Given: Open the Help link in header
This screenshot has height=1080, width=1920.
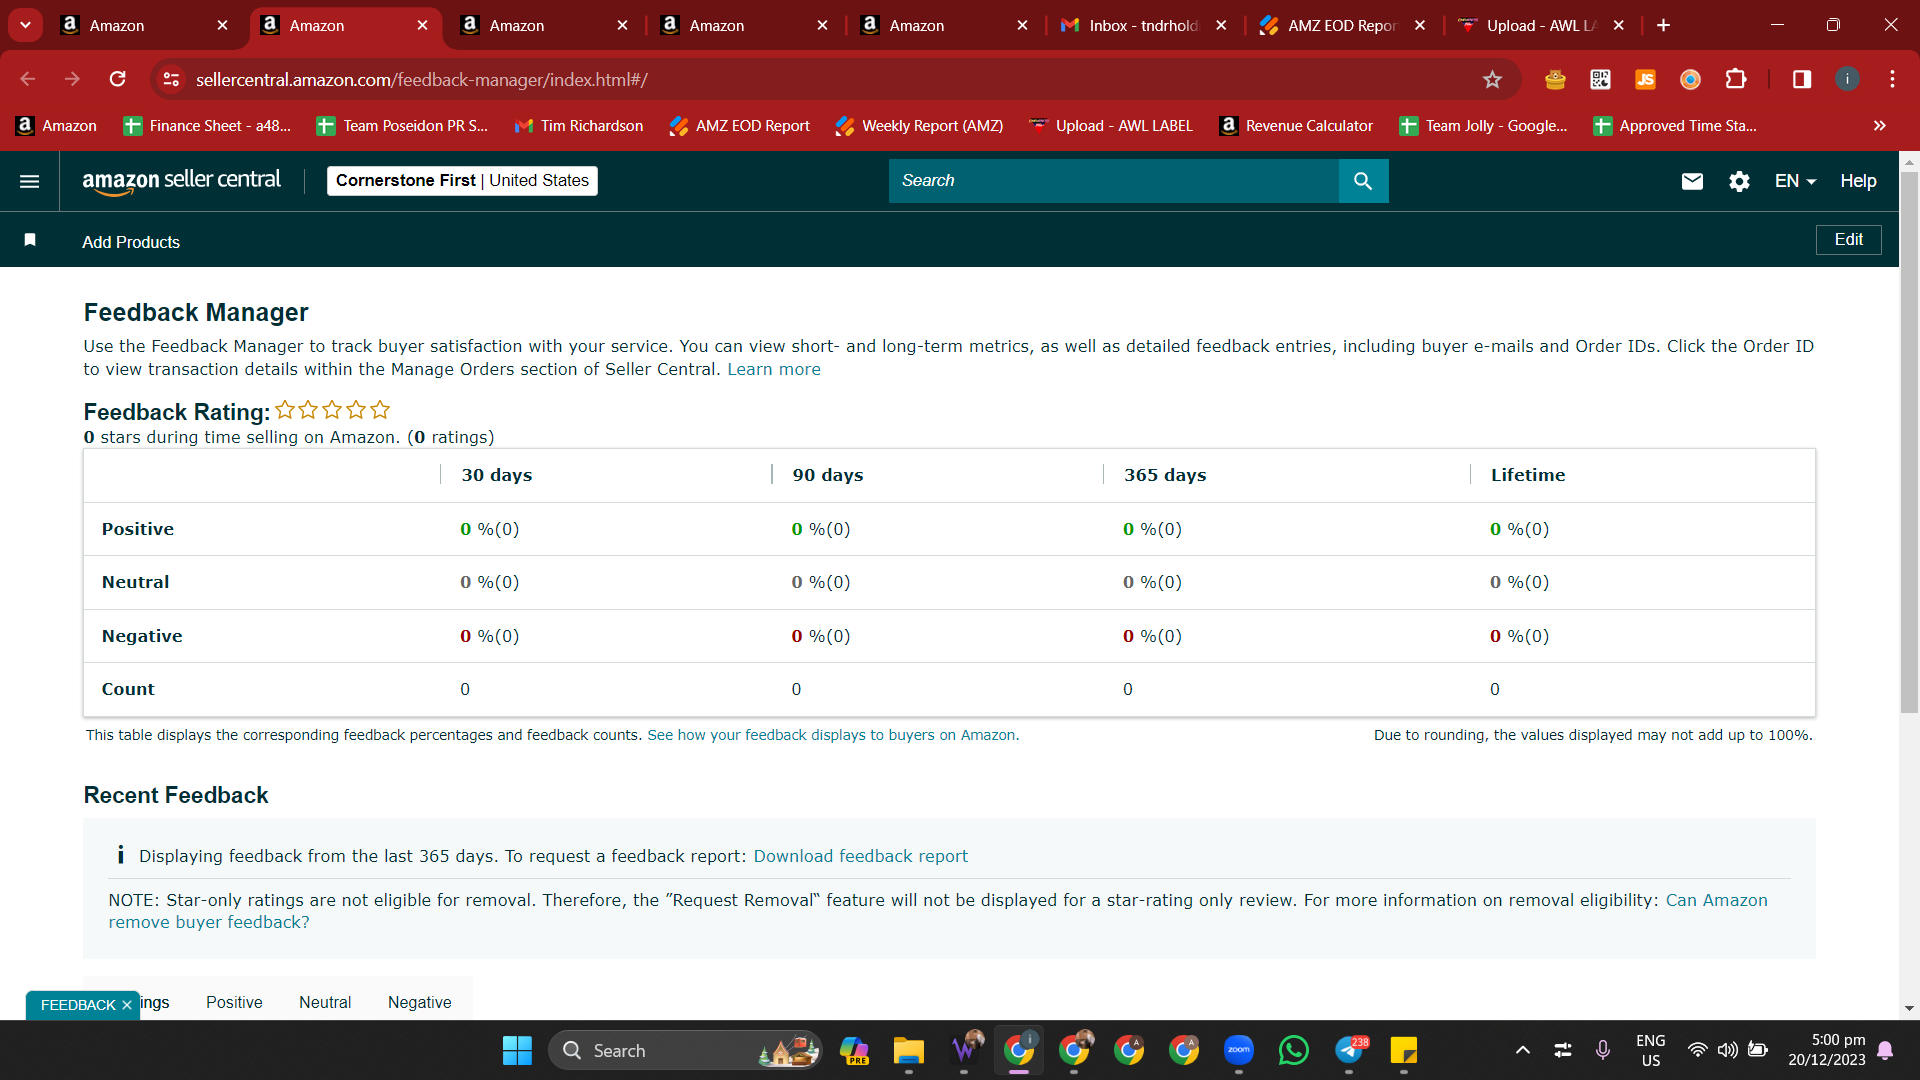Looking at the screenshot, I should [x=1858, y=181].
